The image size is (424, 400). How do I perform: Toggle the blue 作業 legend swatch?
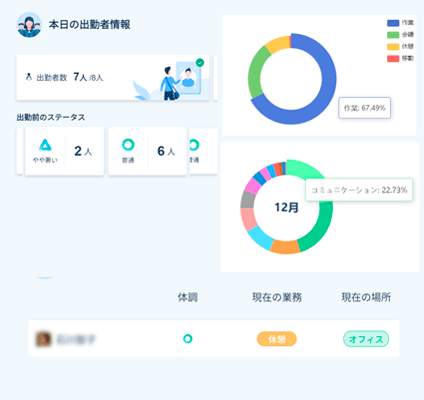click(393, 23)
